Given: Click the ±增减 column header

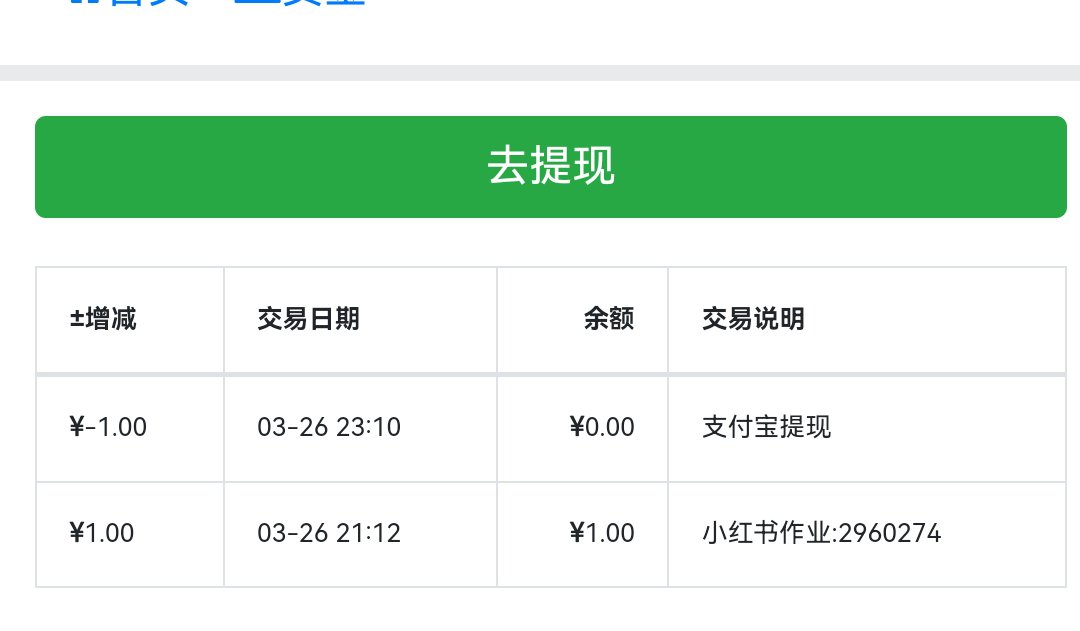Looking at the screenshot, I should click(103, 319).
